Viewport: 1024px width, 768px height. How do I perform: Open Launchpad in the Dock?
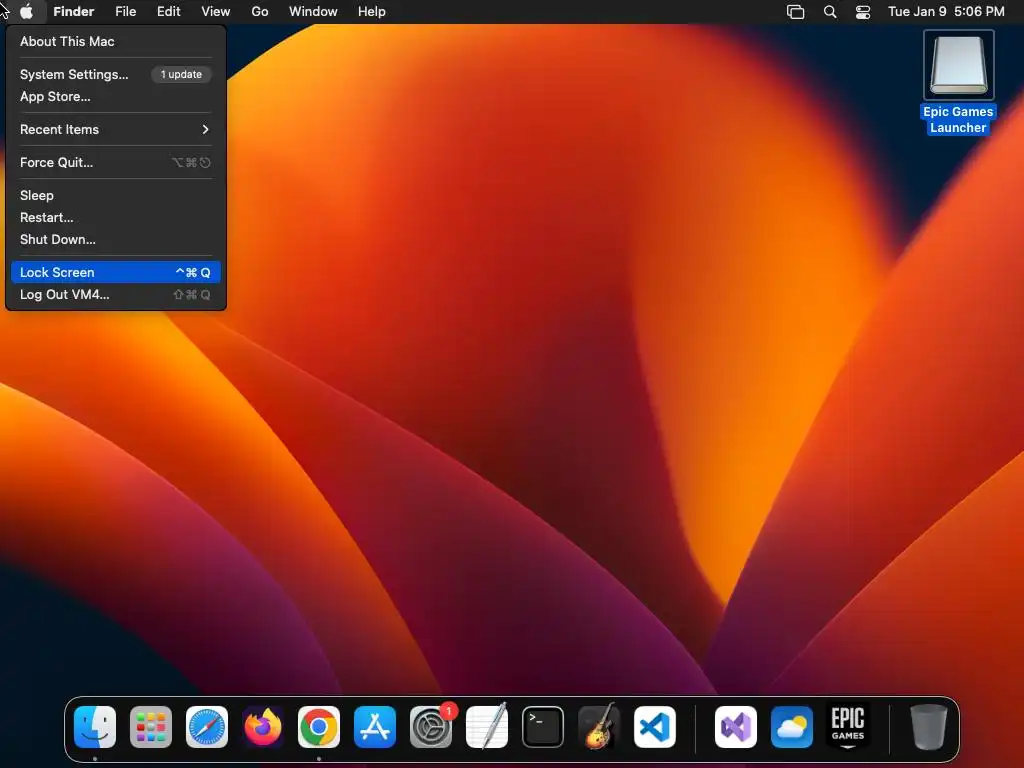tap(151, 727)
